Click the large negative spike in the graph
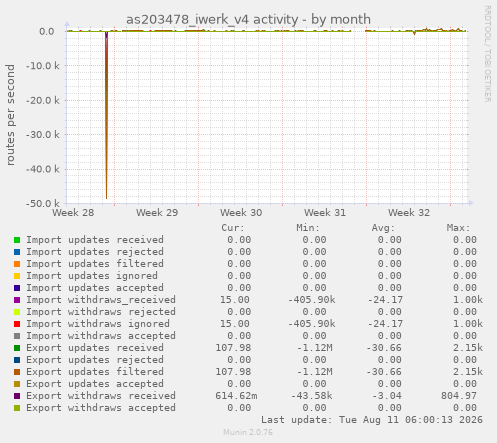Screen dimensions: 497x443 106,115
